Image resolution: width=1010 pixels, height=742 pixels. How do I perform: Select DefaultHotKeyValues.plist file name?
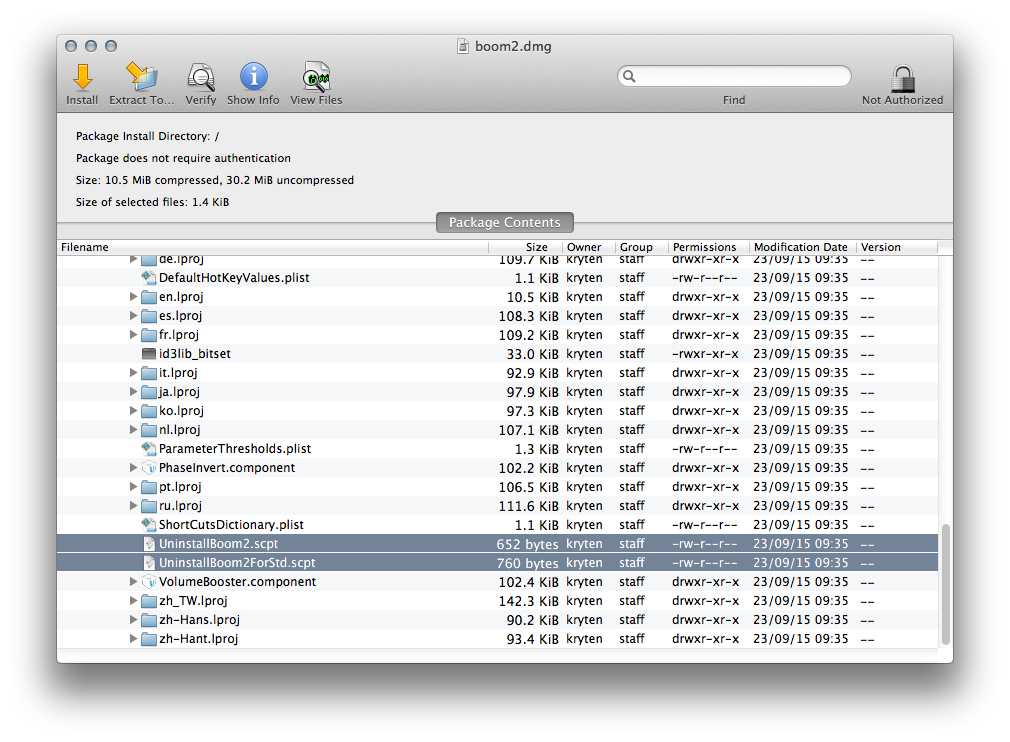[x=234, y=278]
